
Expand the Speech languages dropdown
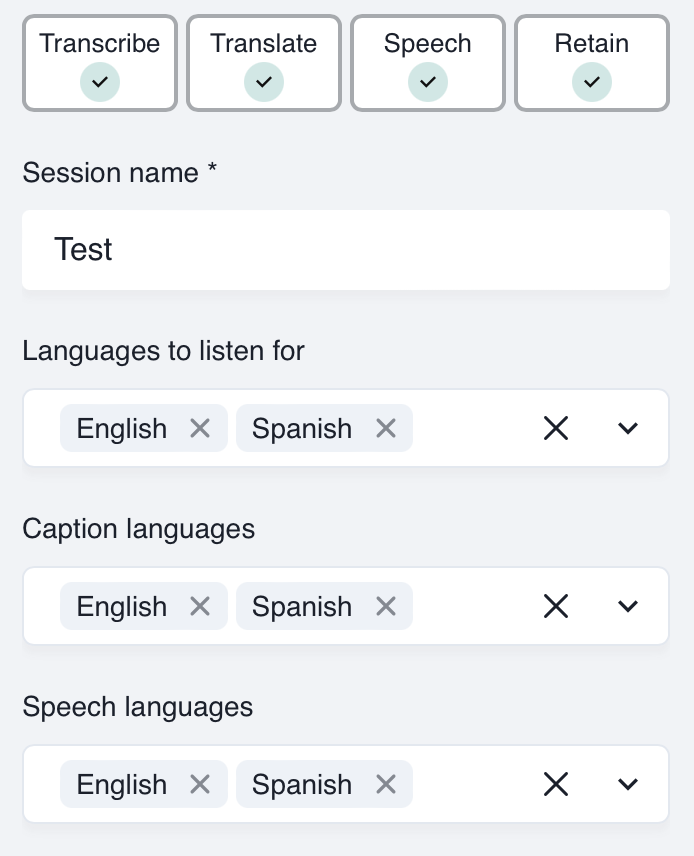(628, 784)
